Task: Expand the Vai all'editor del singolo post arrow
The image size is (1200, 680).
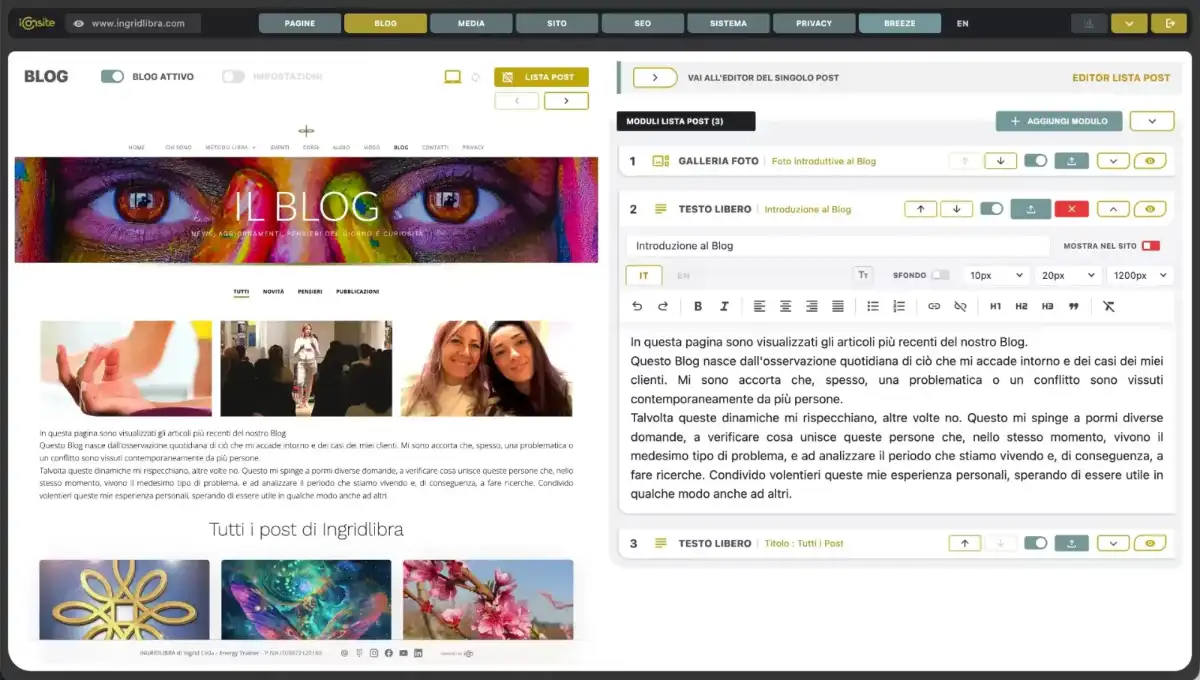Action: point(655,77)
